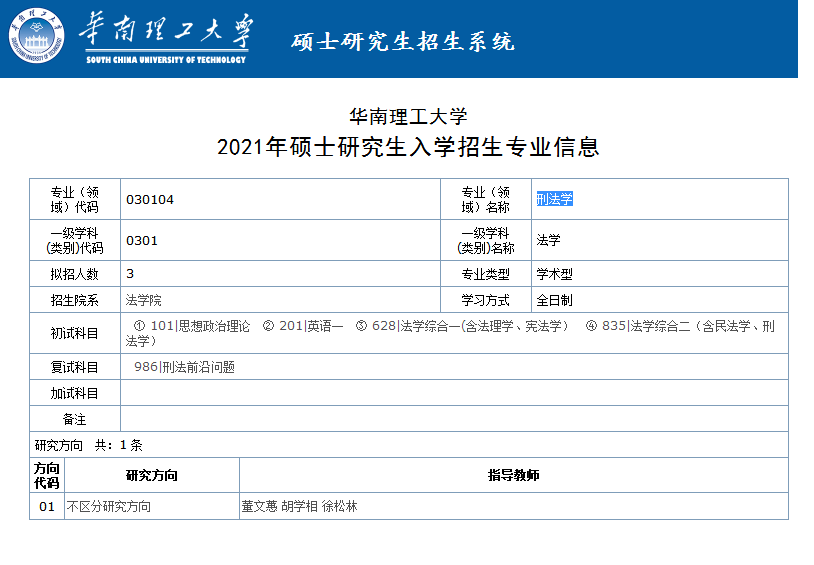Click the major code value 030104
814x565 pixels.
click(150, 199)
